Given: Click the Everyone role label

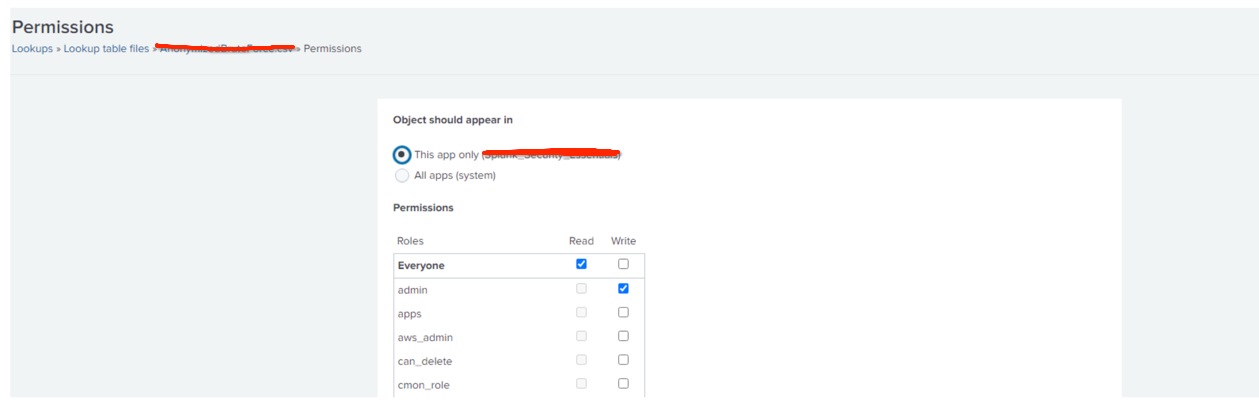Looking at the screenshot, I should click(x=421, y=266).
